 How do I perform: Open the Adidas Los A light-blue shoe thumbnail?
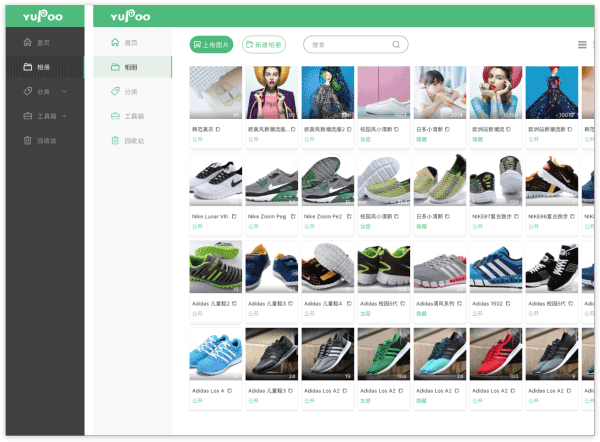(215, 354)
